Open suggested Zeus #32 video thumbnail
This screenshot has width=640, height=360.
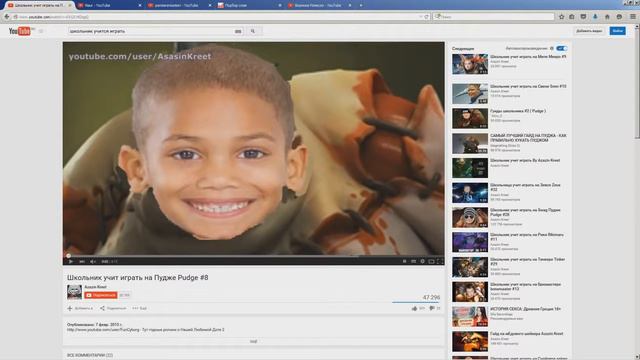coord(470,193)
